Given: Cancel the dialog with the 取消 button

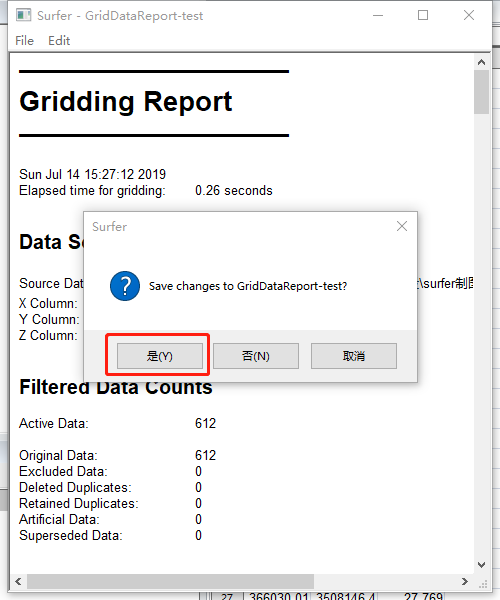Looking at the screenshot, I should [x=354, y=356].
